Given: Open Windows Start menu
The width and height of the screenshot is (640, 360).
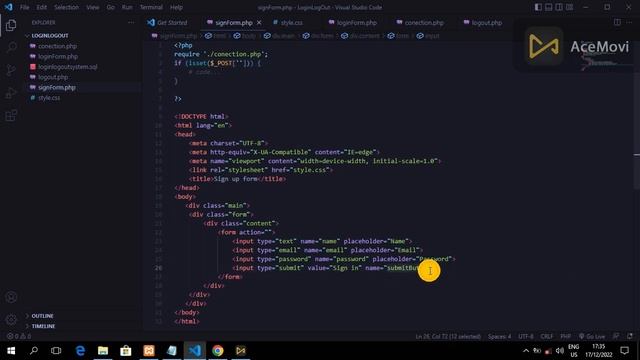Looking at the screenshot, I should (11, 351).
